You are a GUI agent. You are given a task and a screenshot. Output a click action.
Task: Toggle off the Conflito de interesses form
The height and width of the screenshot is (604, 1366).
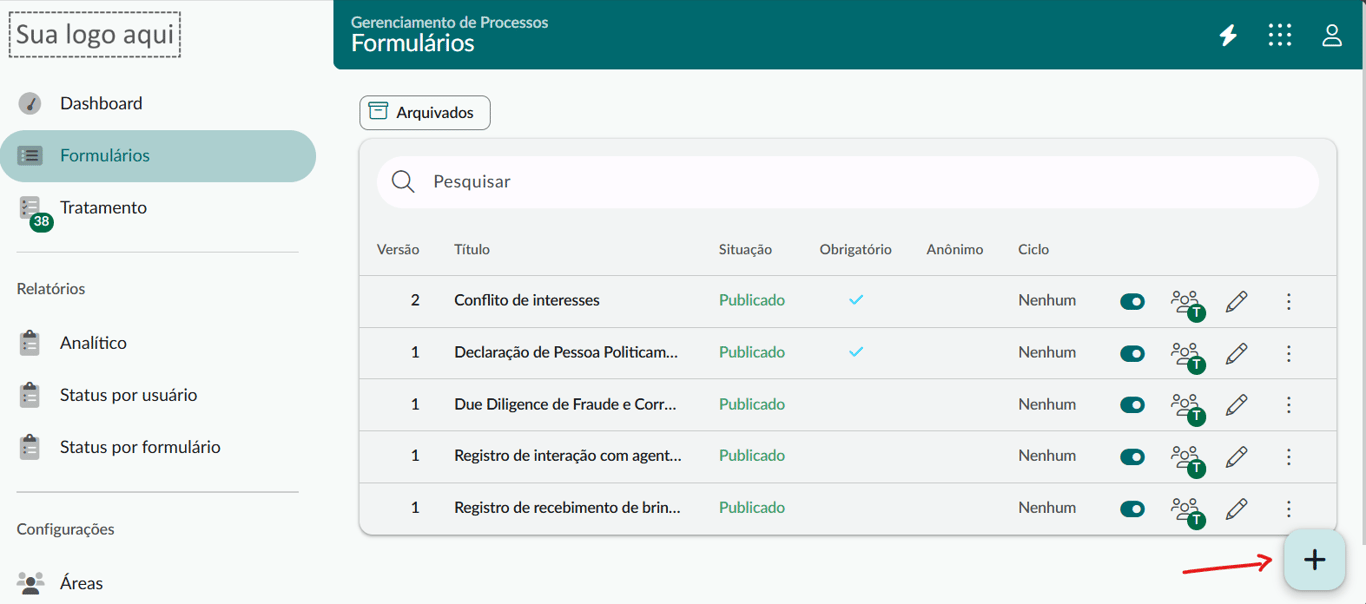(1132, 301)
